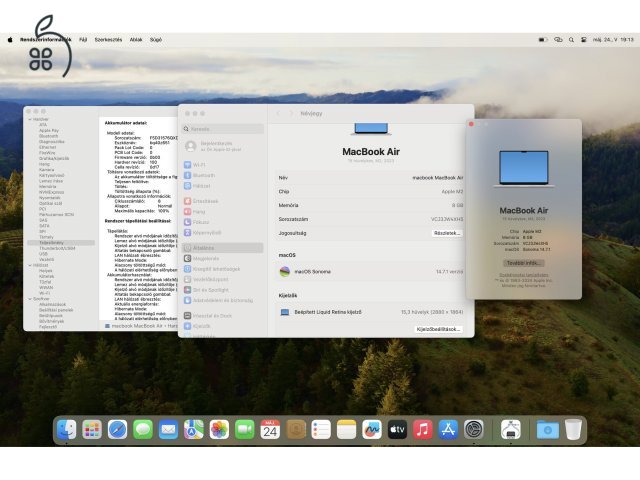
Task: Open the Apple TV app in the Dock
Action: [397, 429]
